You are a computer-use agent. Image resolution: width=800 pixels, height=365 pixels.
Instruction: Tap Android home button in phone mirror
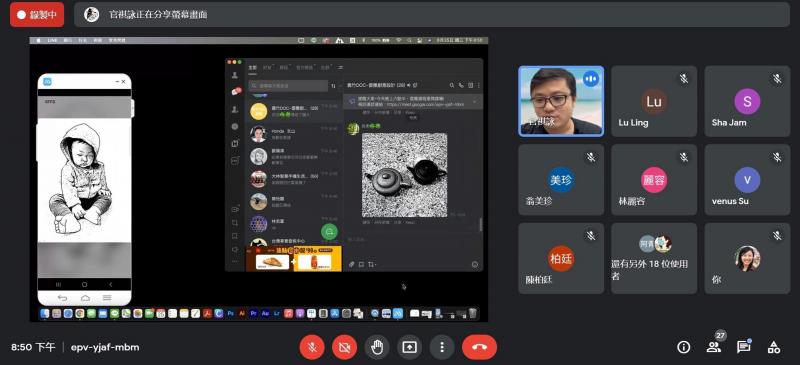85,284
